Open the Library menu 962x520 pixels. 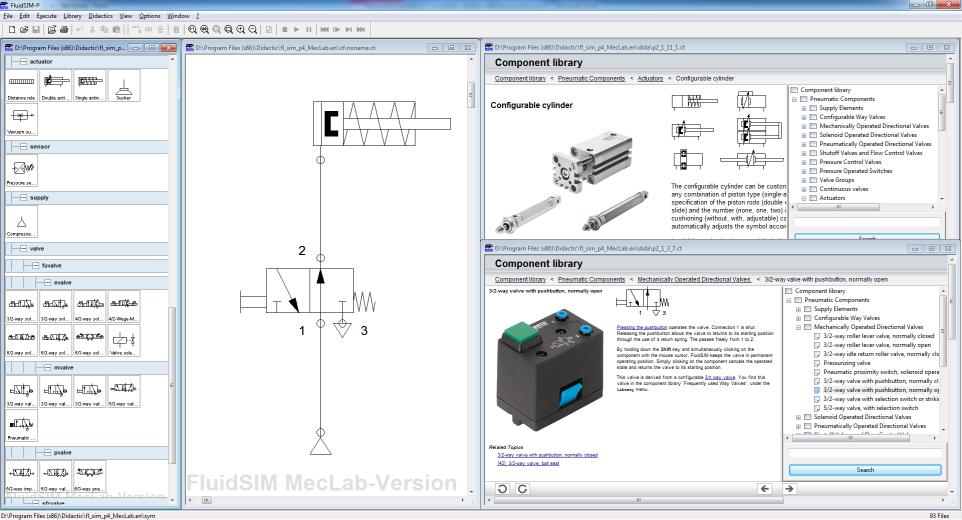coord(72,16)
